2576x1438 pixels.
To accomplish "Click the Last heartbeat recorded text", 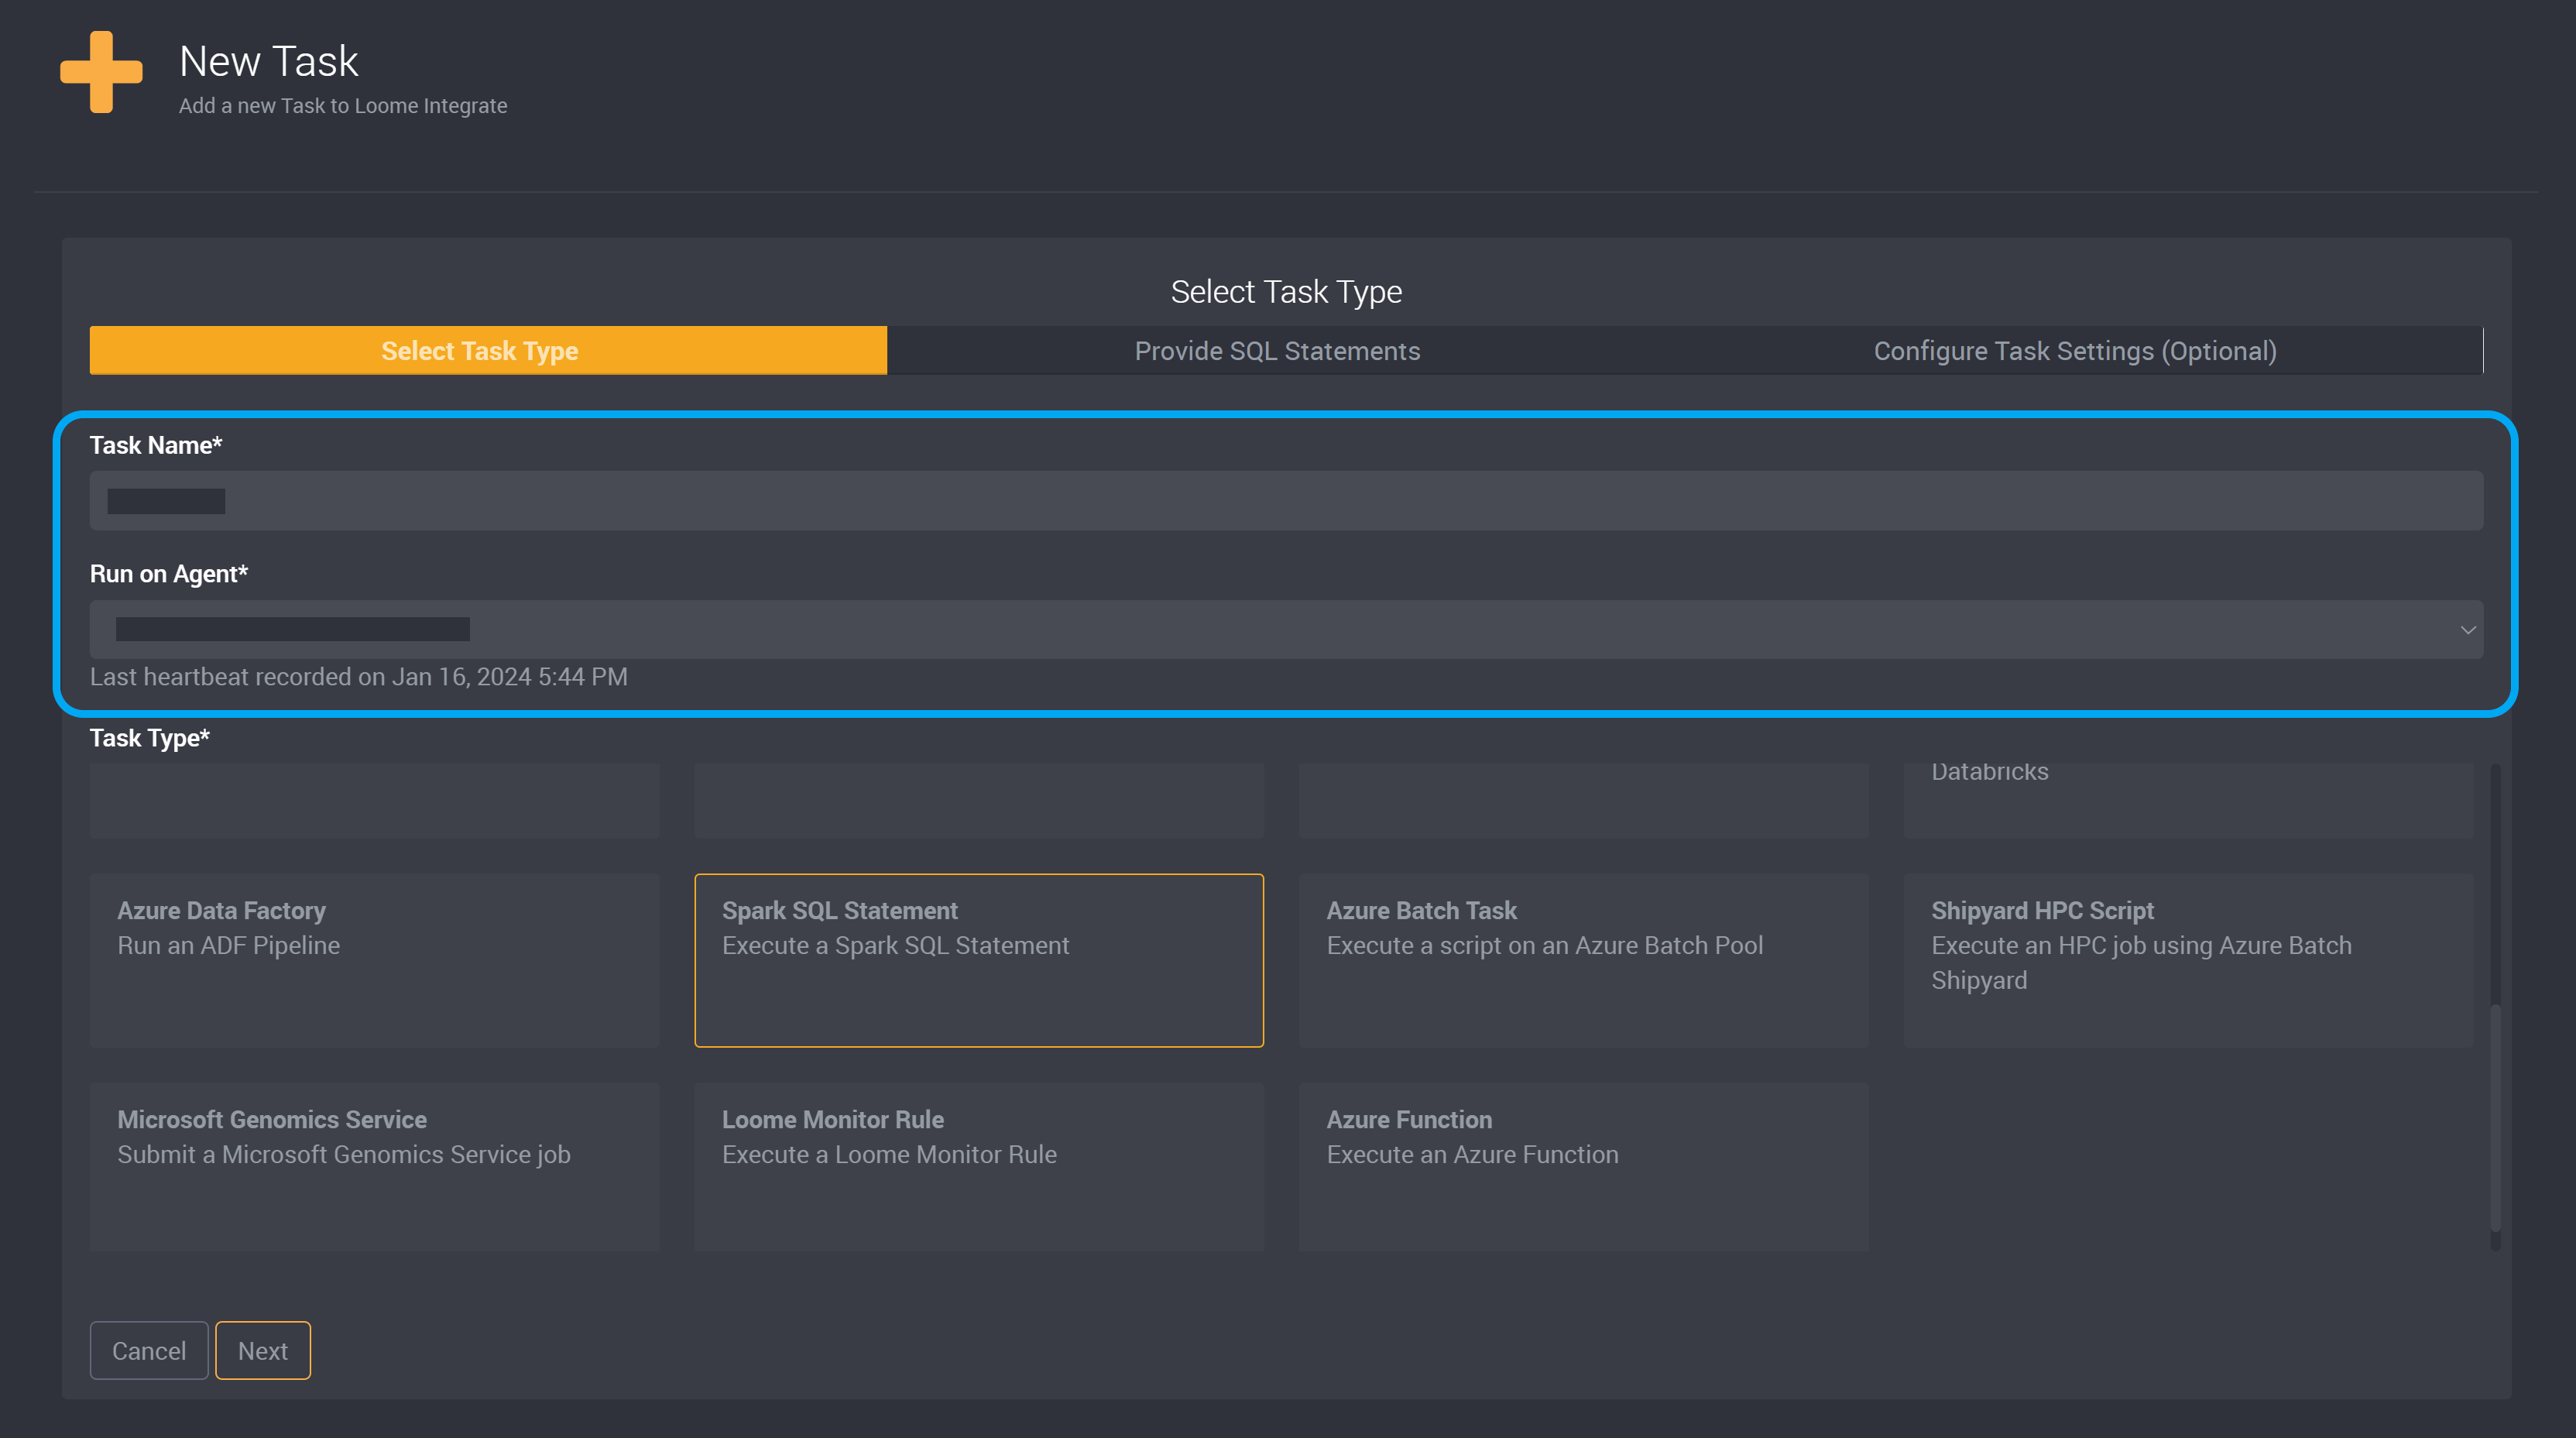I will coord(359,677).
